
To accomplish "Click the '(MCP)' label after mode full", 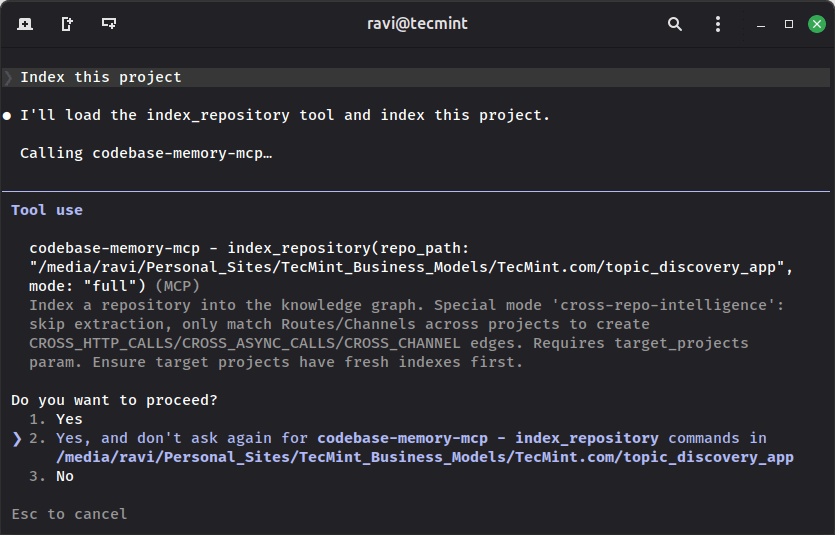I will tap(178, 286).
